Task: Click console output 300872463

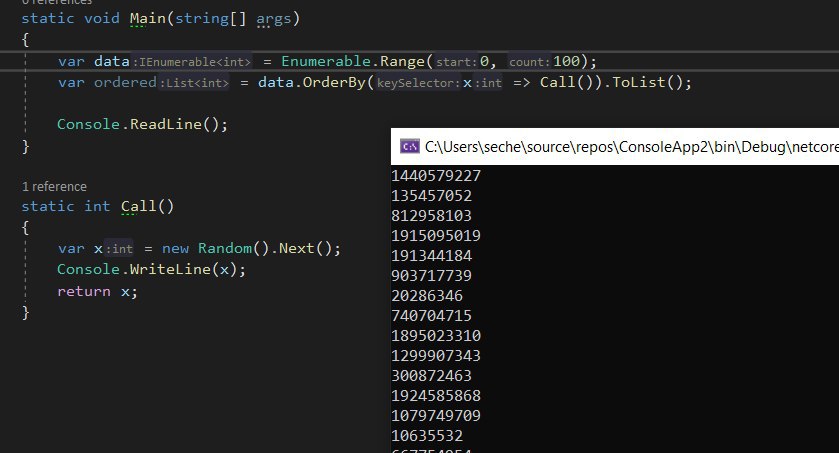Action: click(432, 376)
